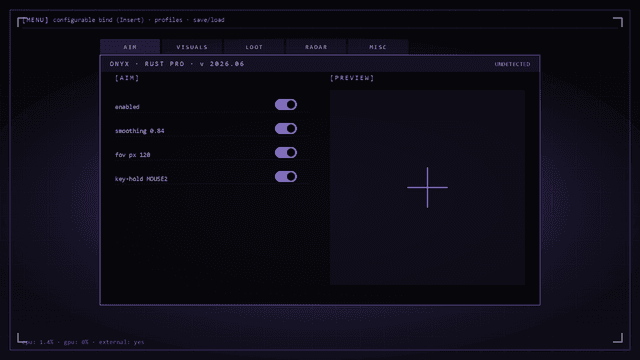This screenshot has height=360, width=640.
Task: Click the crosshair in the preview pane
Action: coord(427,187)
